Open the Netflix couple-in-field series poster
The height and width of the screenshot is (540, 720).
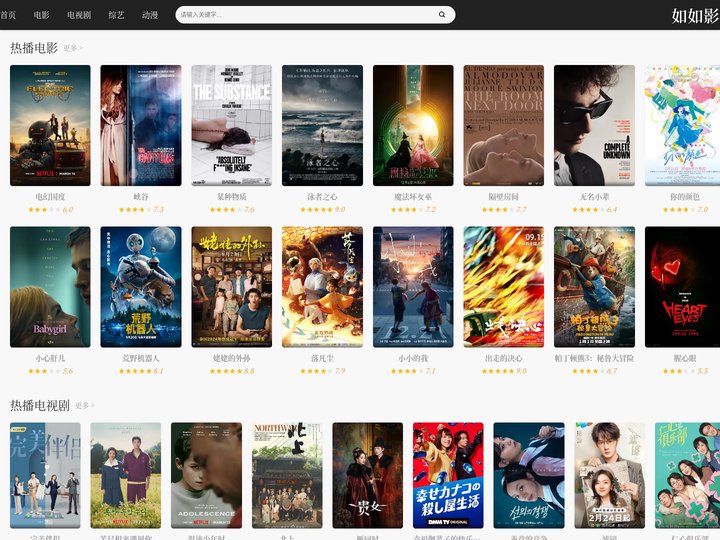click(x=126, y=475)
